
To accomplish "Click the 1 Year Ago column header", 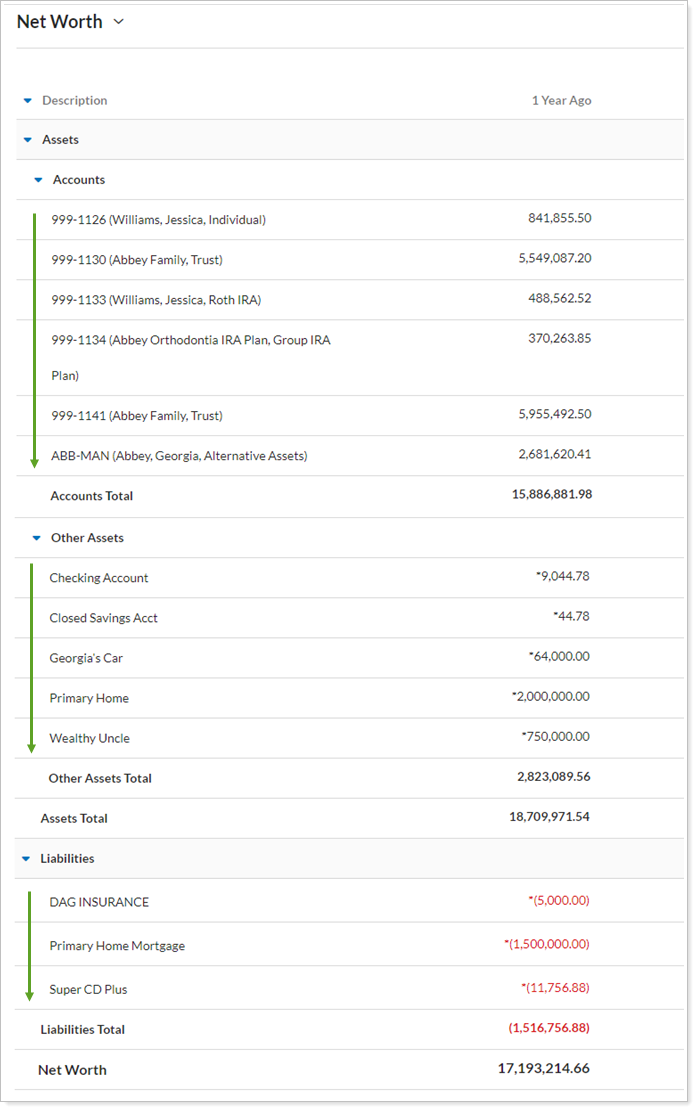I will coord(561,101).
